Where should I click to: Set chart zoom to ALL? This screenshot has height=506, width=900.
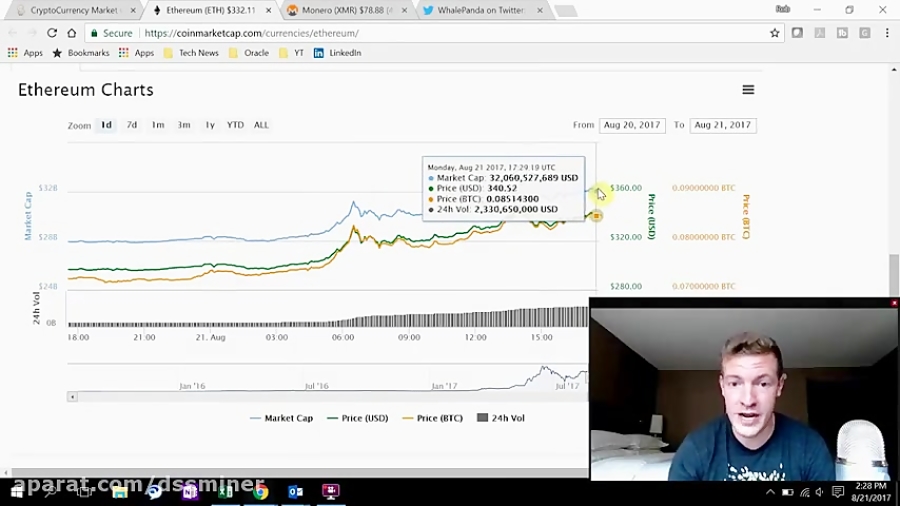tap(261, 125)
